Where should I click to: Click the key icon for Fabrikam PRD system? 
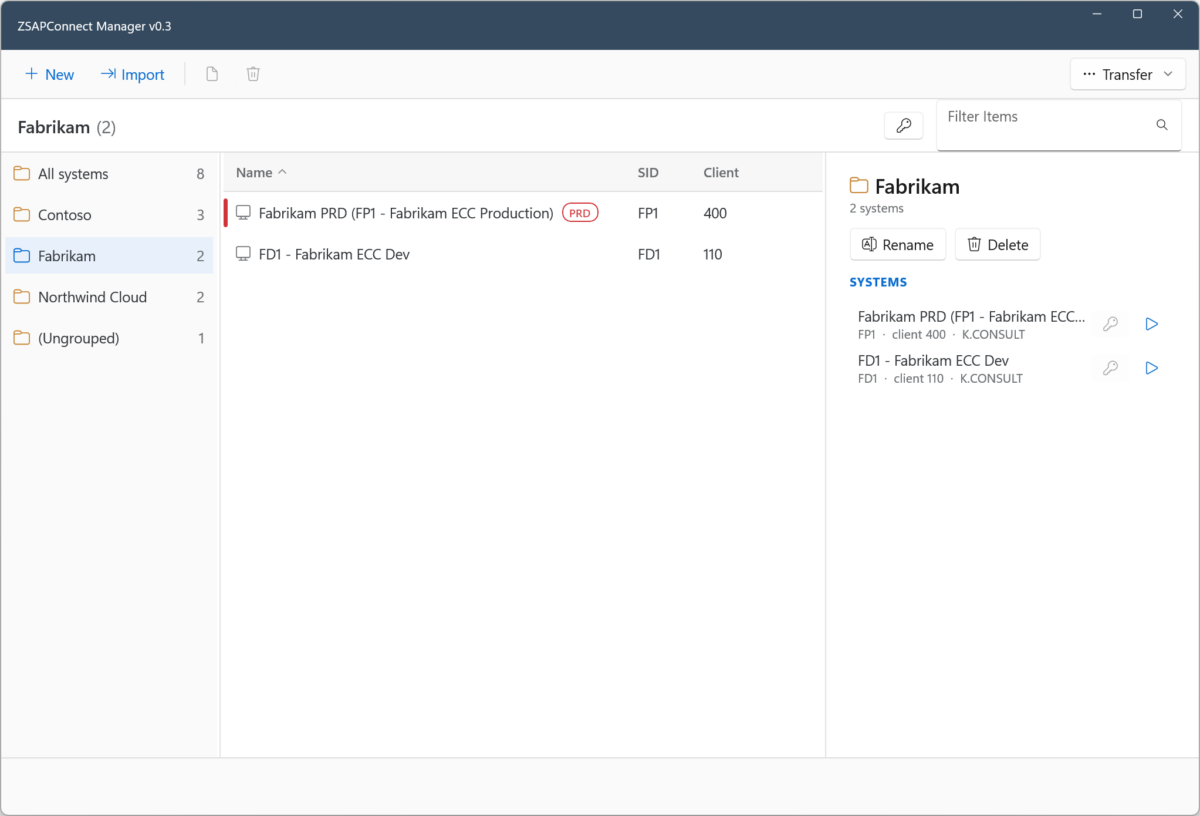[x=1110, y=324]
